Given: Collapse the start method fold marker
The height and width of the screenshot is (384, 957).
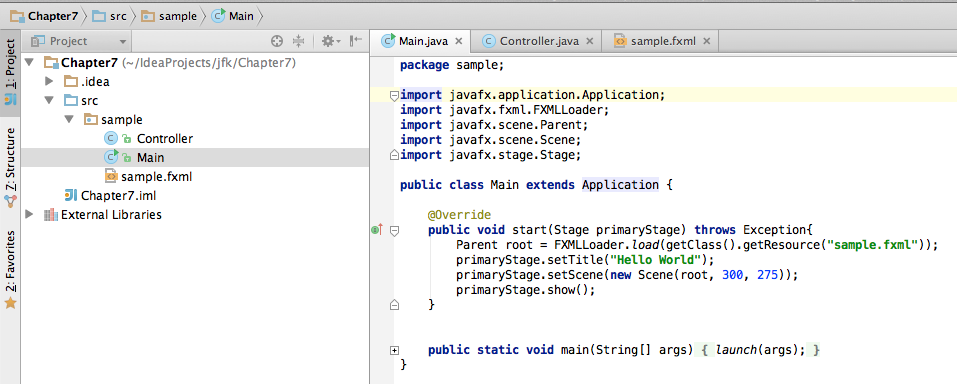Looking at the screenshot, I should 394,231.
